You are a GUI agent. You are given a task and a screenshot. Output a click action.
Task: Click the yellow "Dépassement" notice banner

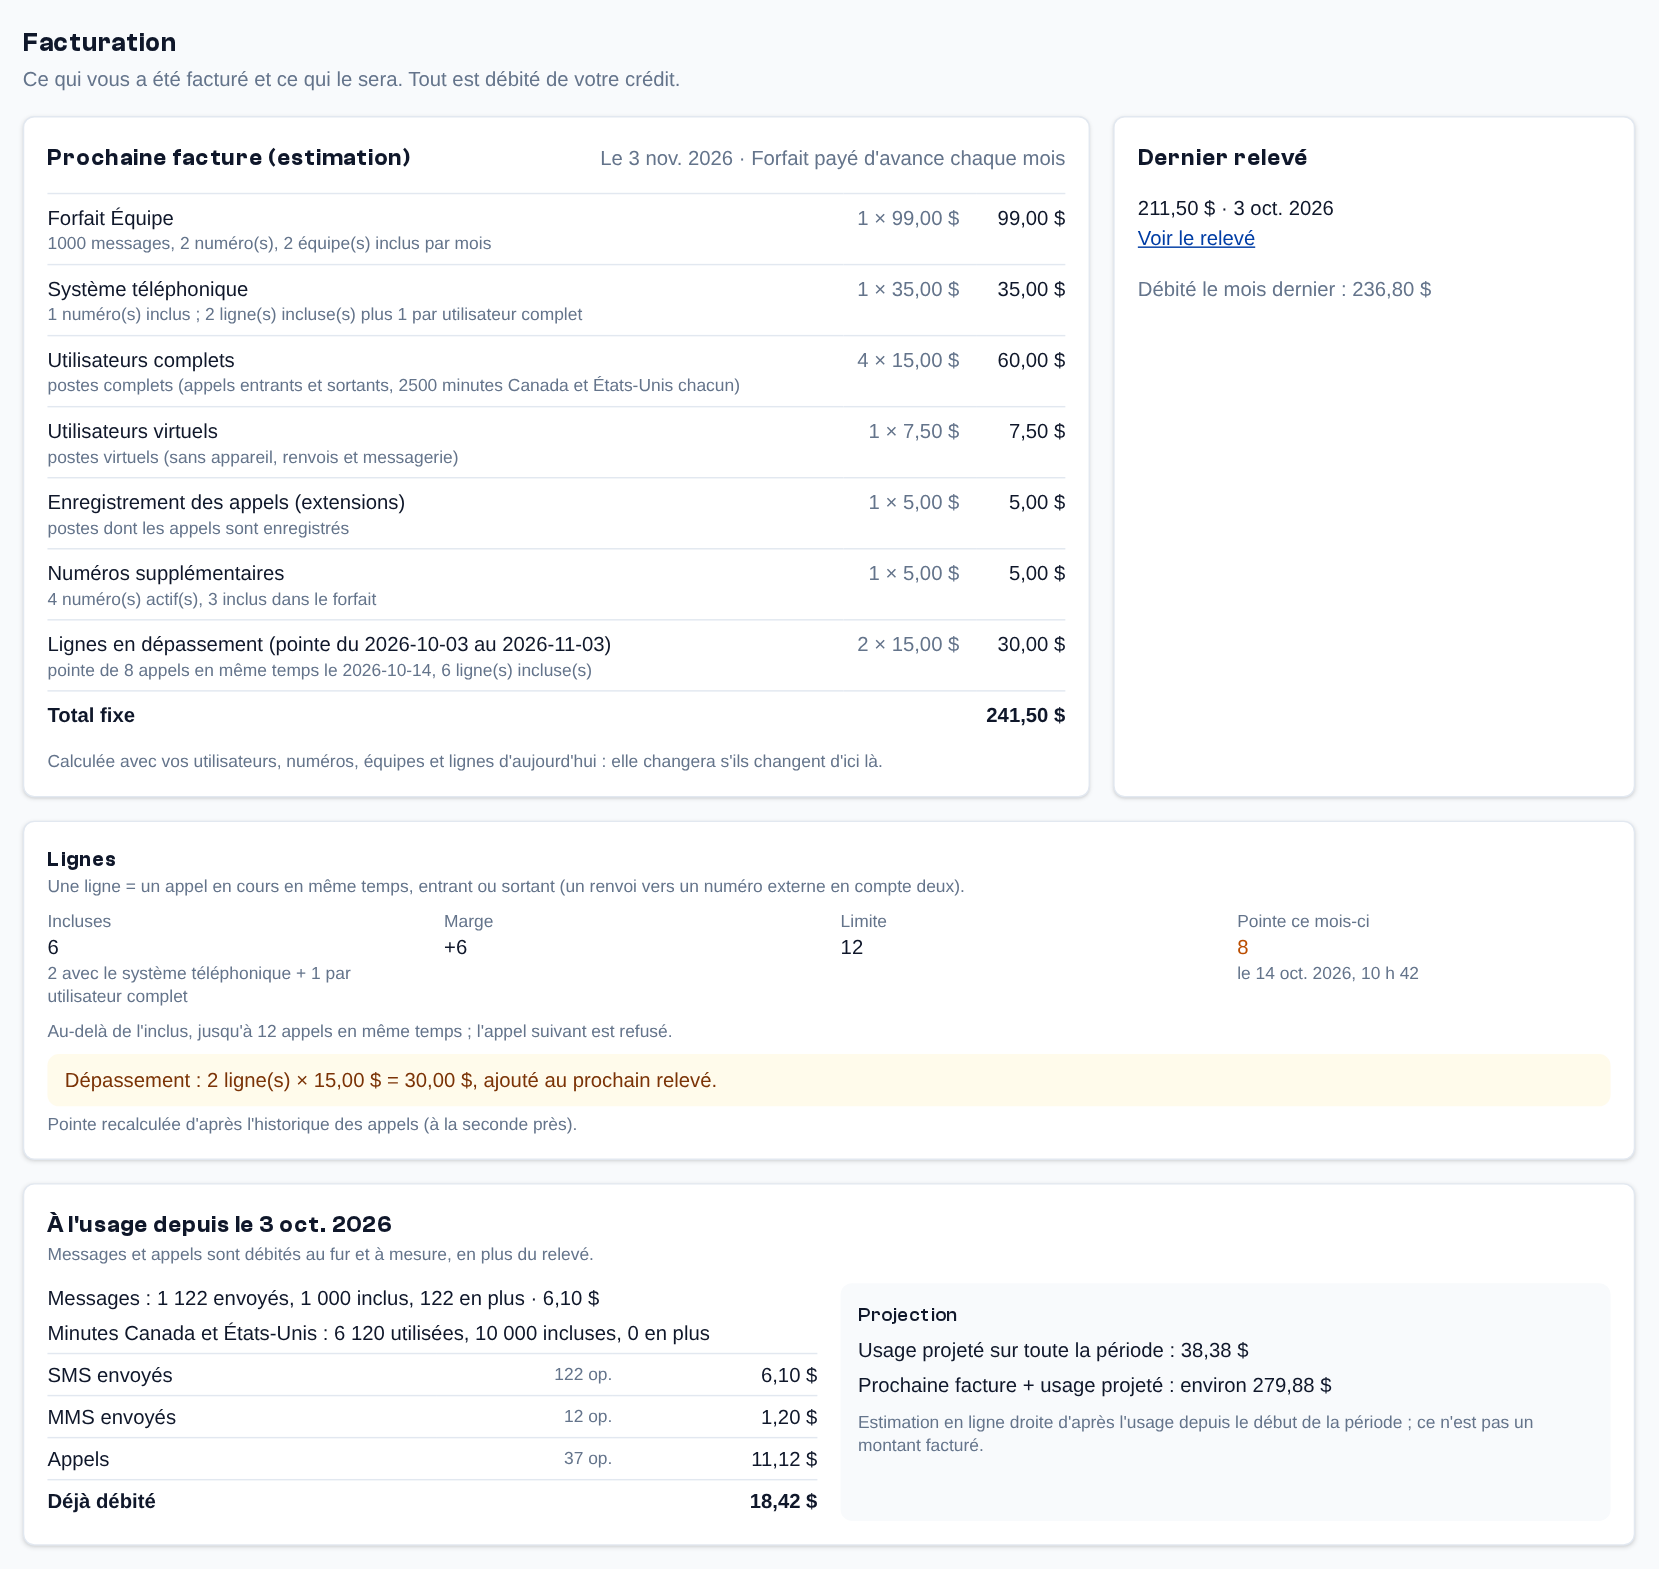(x=829, y=1080)
